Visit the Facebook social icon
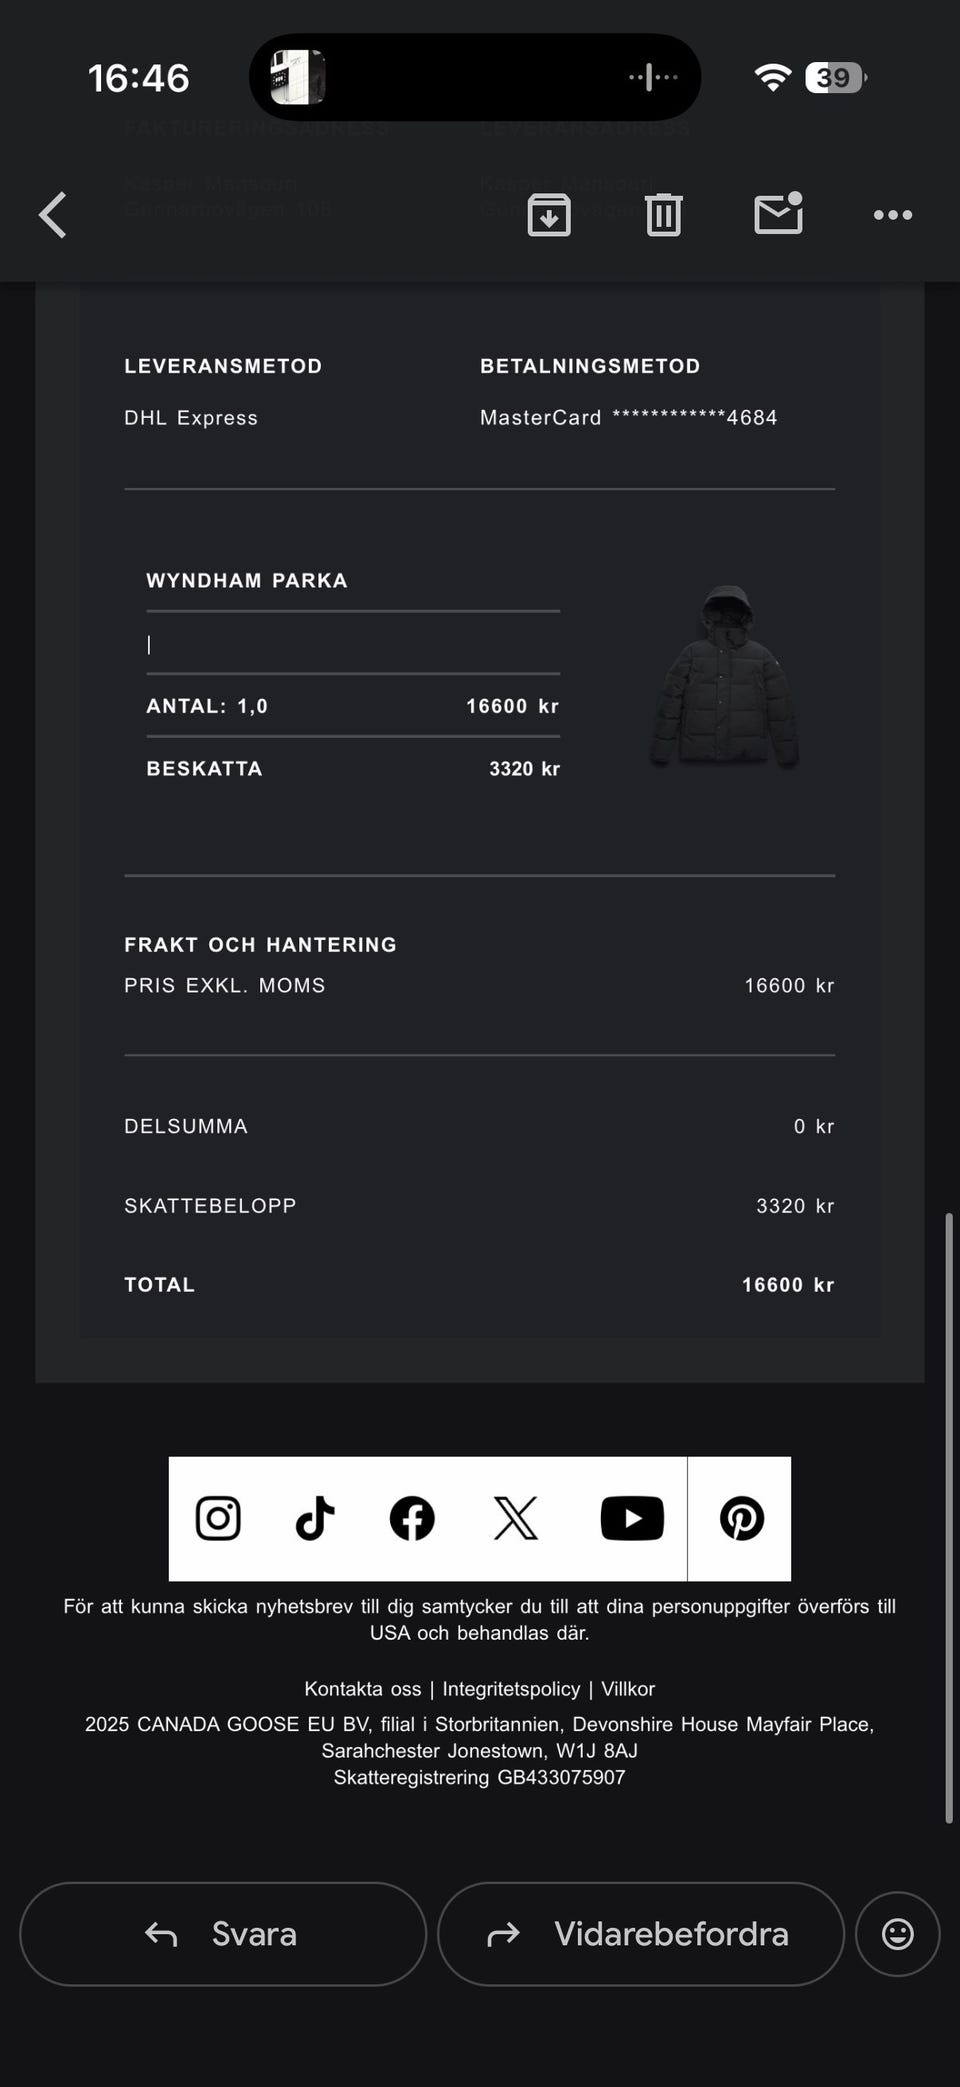This screenshot has height=2087, width=960. point(412,1518)
